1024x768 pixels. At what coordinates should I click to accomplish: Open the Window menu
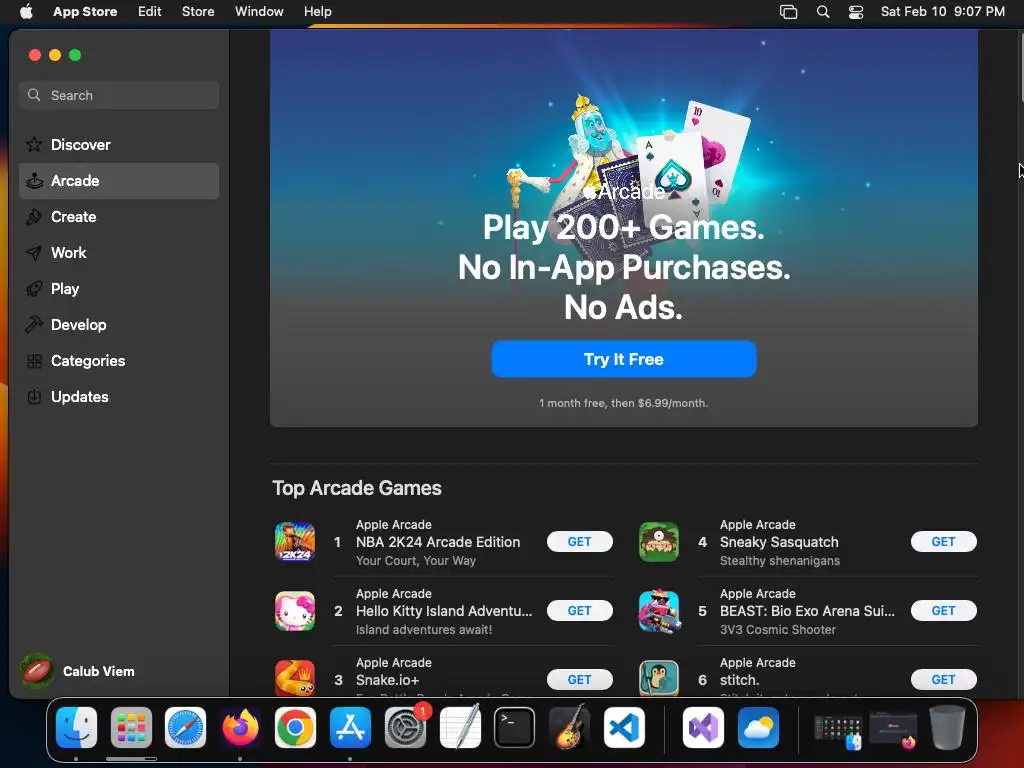coord(259,12)
